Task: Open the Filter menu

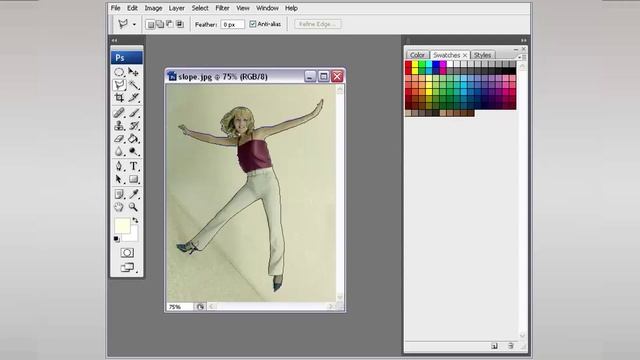Action: pos(222,8)
